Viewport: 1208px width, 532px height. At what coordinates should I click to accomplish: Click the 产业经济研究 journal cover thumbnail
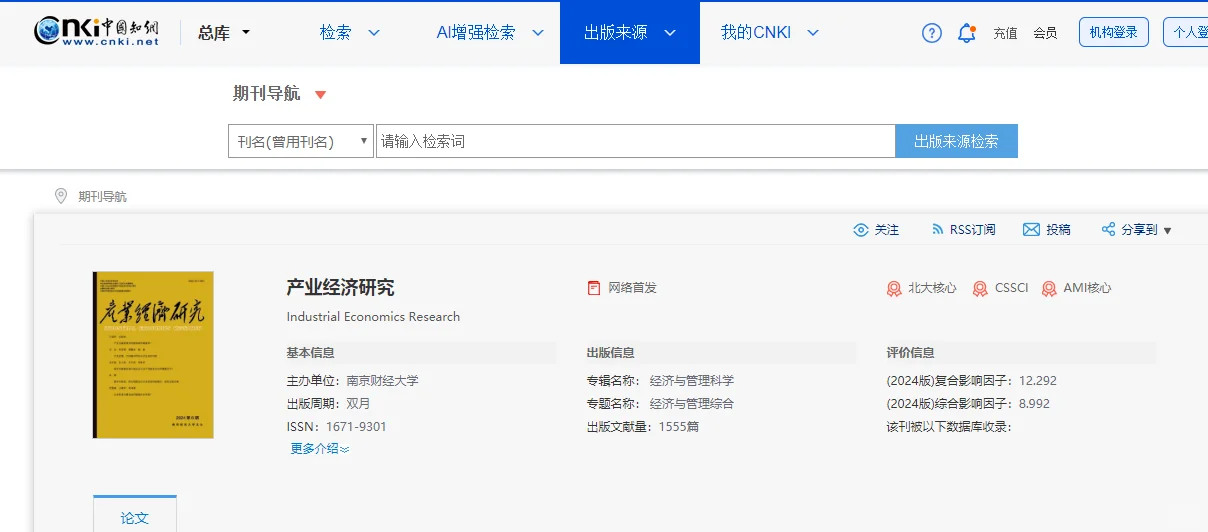(x=153, y=355)
